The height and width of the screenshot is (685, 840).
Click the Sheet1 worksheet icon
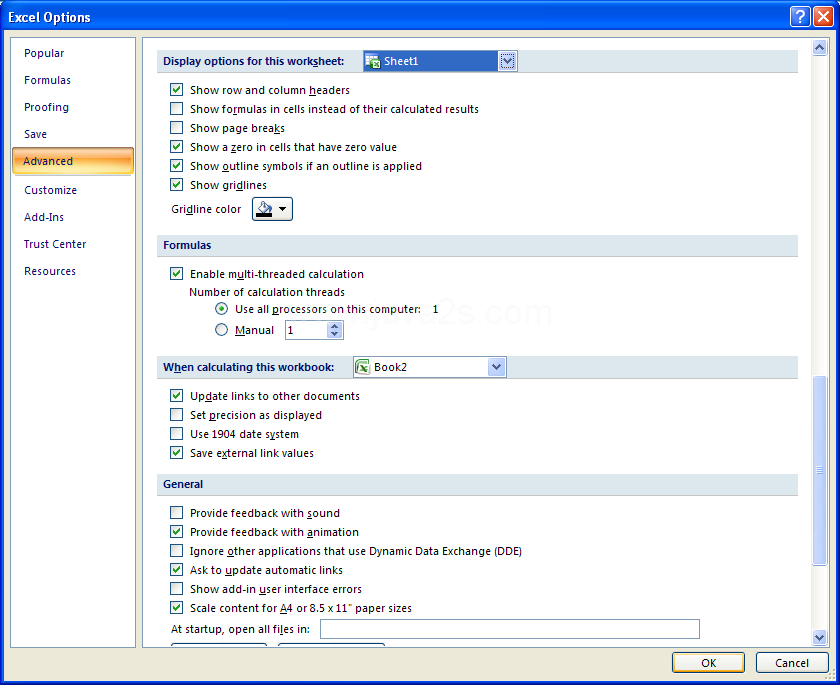click(x=372, y=61)
